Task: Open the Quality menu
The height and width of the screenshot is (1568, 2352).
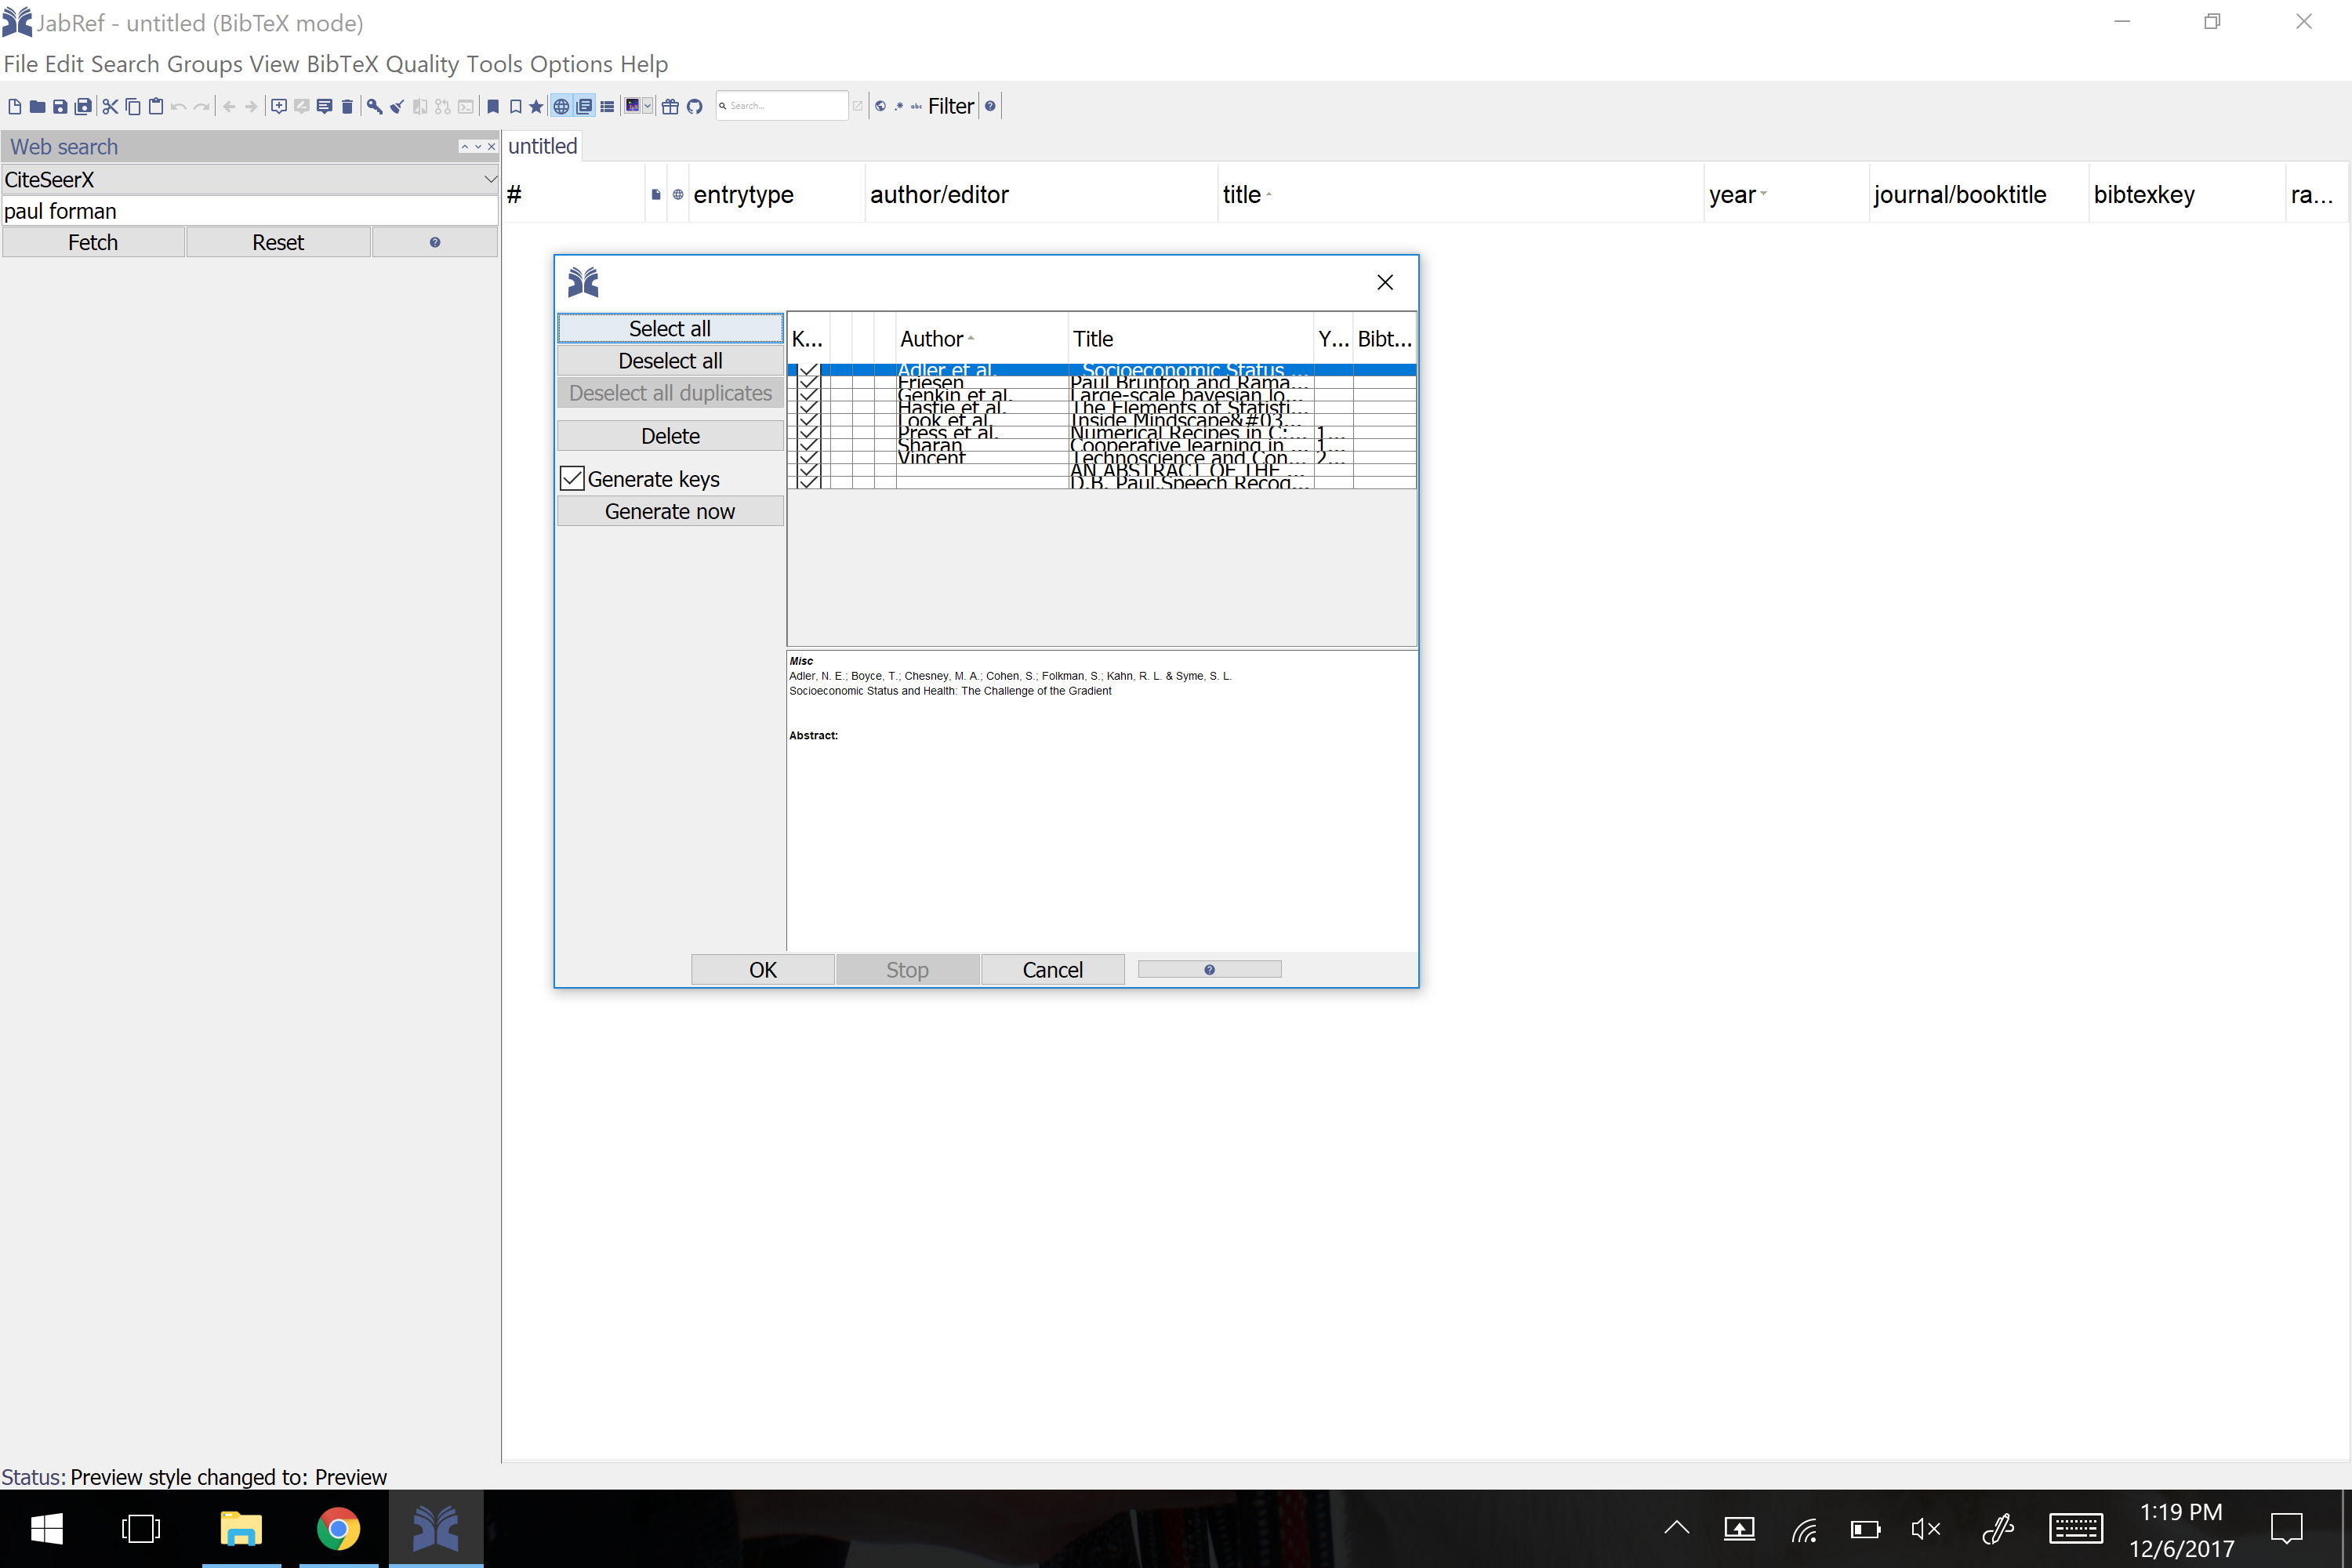Action: click(423, 64)
